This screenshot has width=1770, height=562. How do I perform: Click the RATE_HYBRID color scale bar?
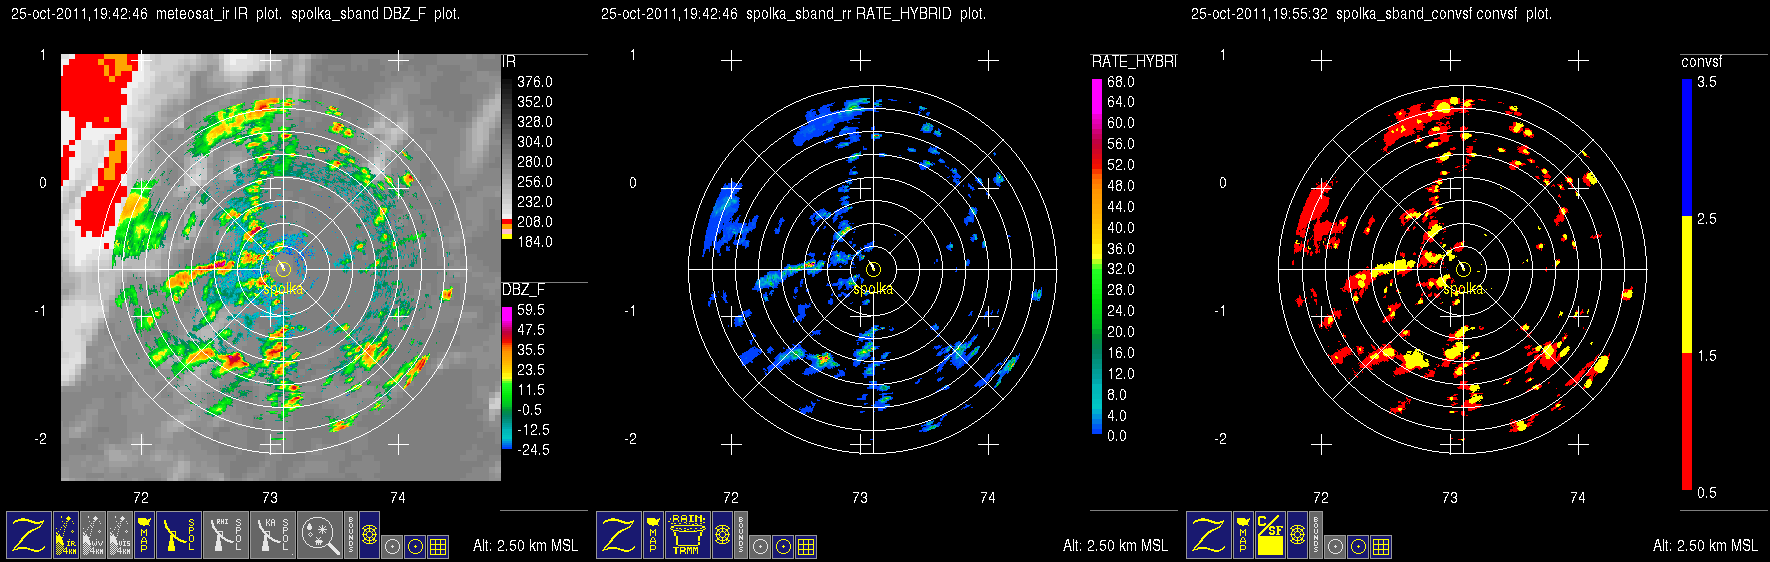click(x=1097, y=256)
